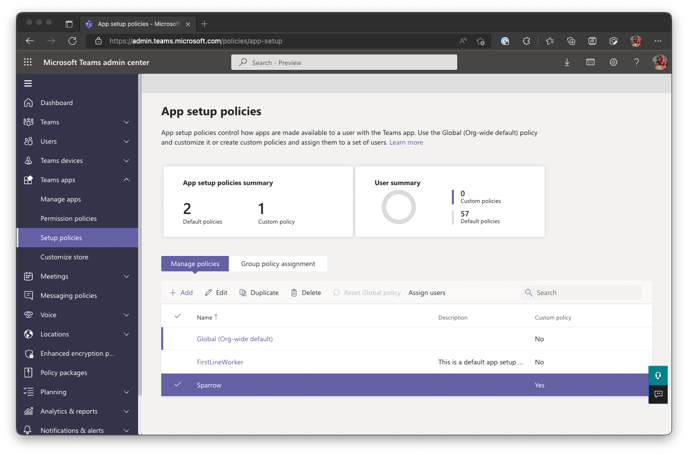Viewport: 688px width, 455px height.
Task: Expand the Locations chevron
Action: (x=126, y=334)
